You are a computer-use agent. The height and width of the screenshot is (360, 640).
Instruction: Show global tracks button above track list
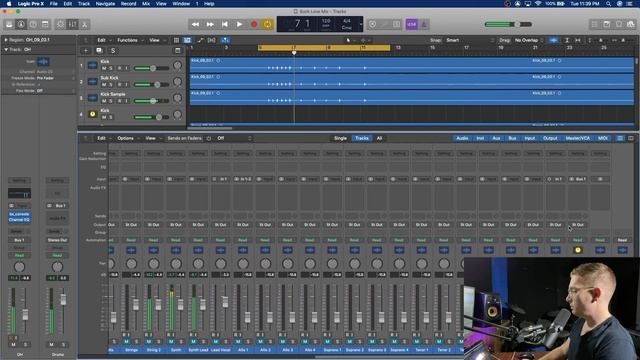point(178,51)
